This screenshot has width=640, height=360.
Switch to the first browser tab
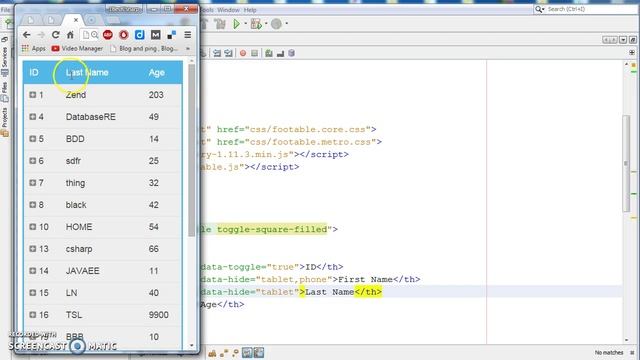[31, 20]
